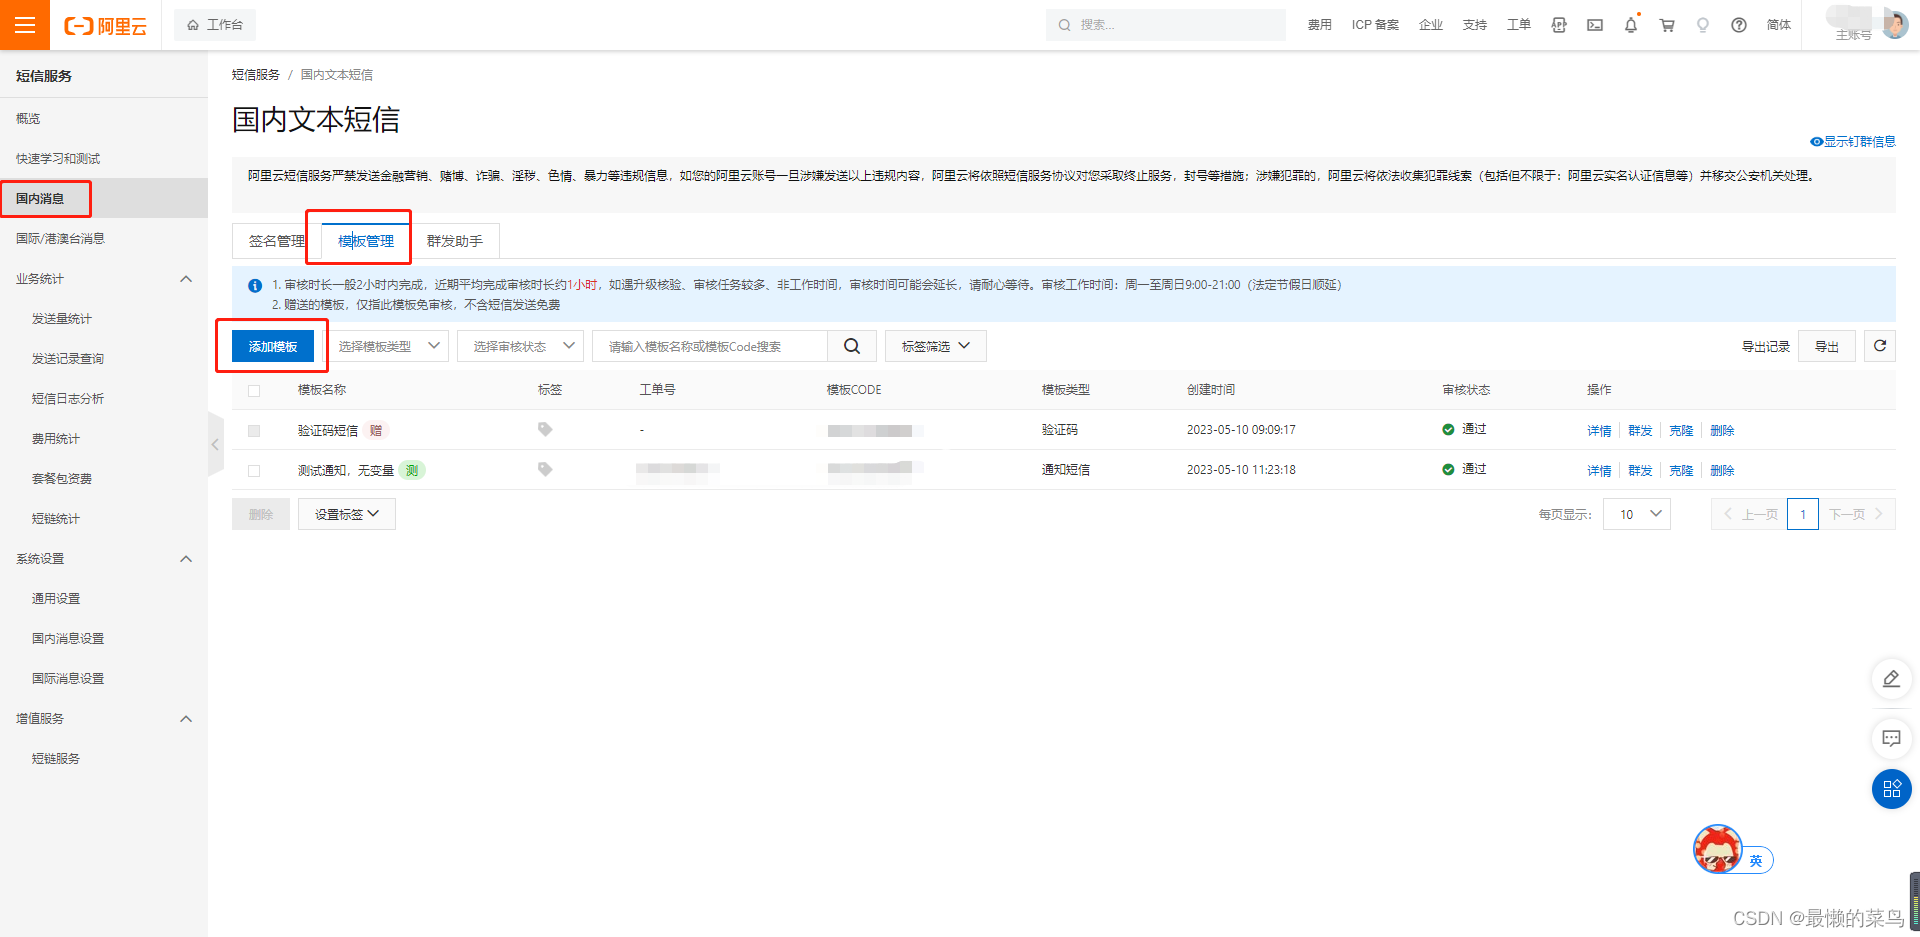Open the 选择模板类型 dropdown
The image size is (1920, 937).
388,345
